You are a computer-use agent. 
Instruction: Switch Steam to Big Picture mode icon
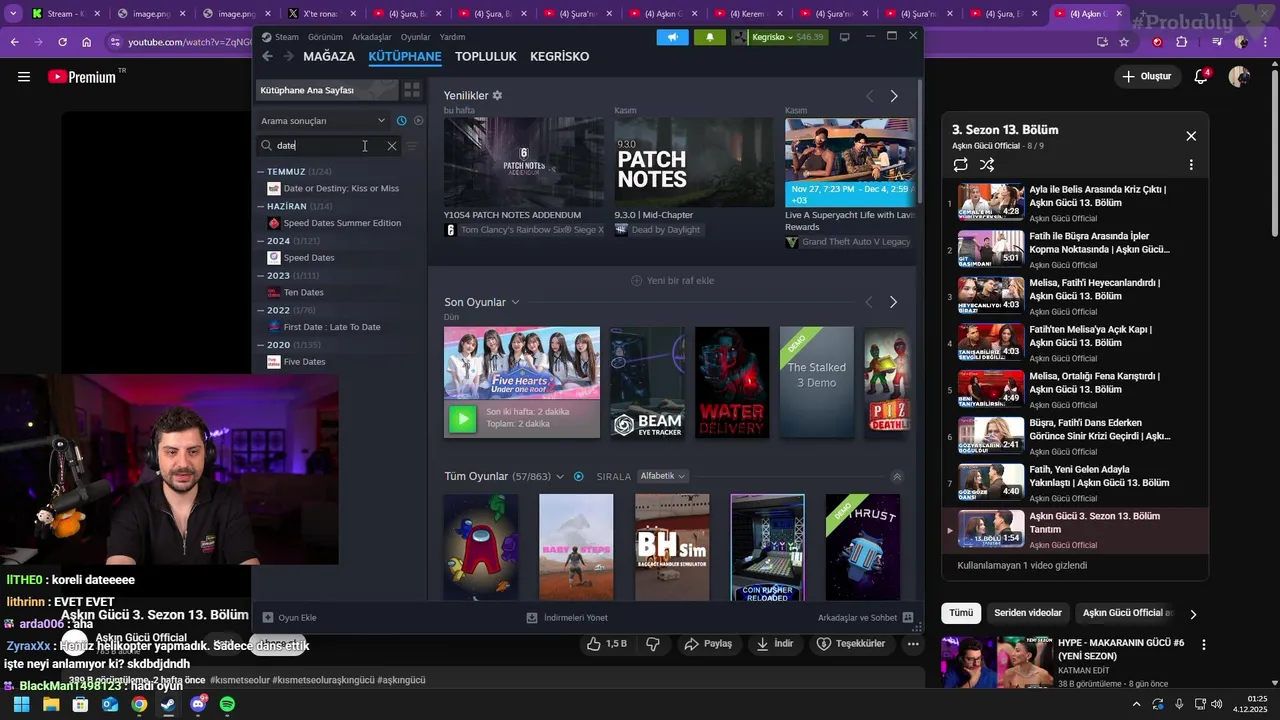[845, 37]
